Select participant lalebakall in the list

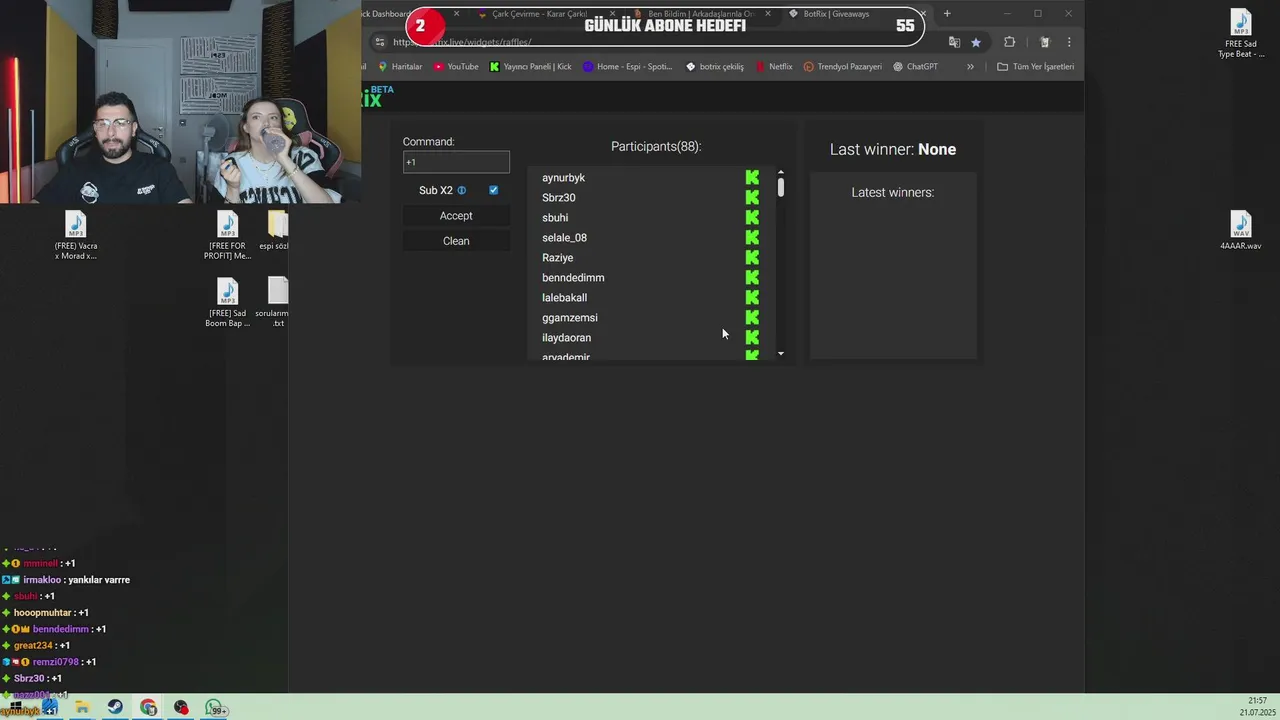coord(564,298)
